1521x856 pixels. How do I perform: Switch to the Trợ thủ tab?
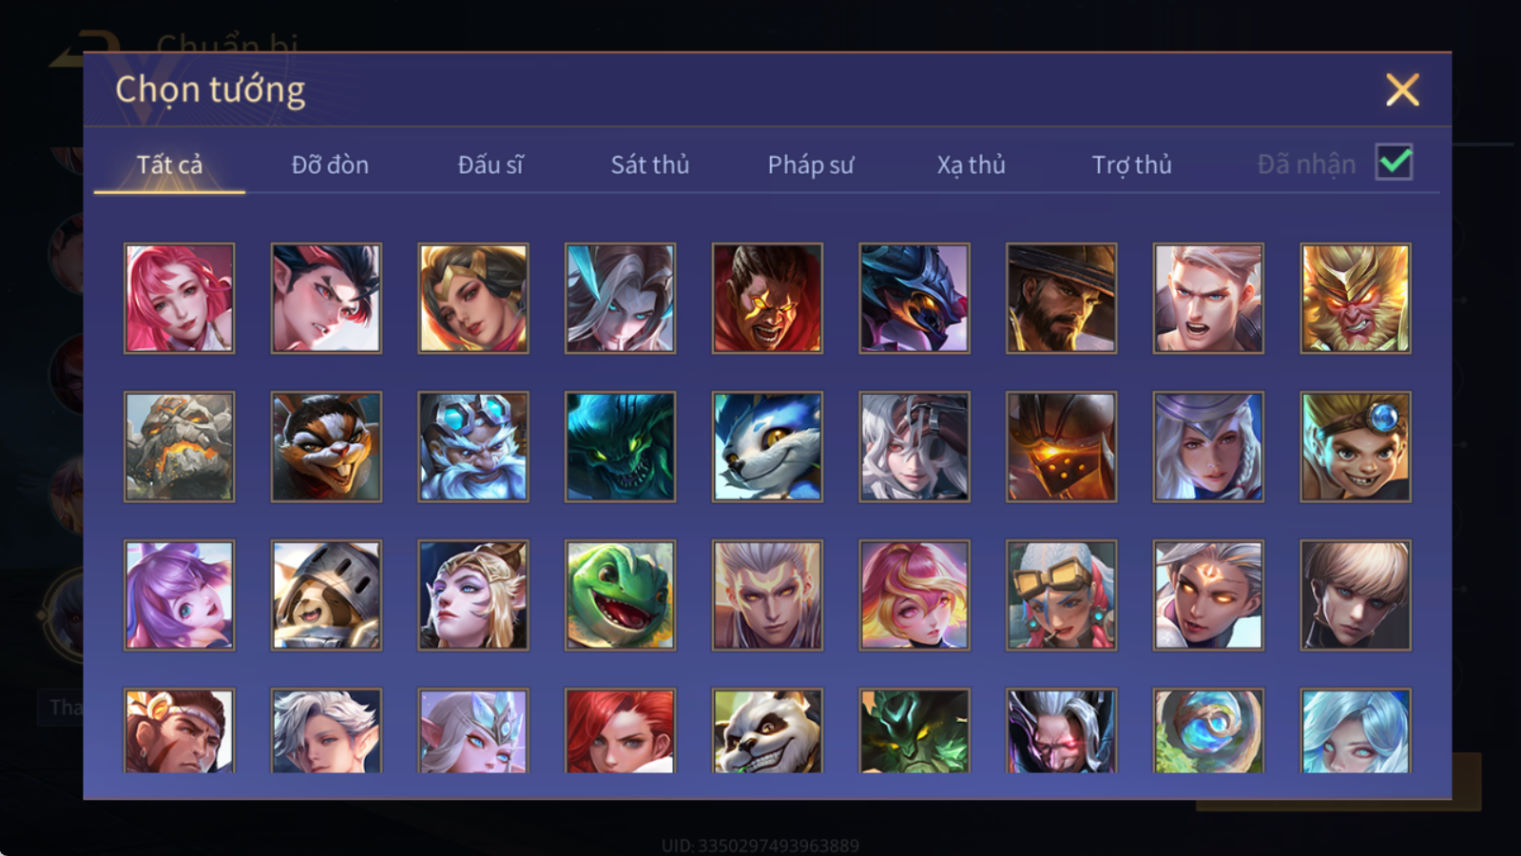tap(1131, 165)
